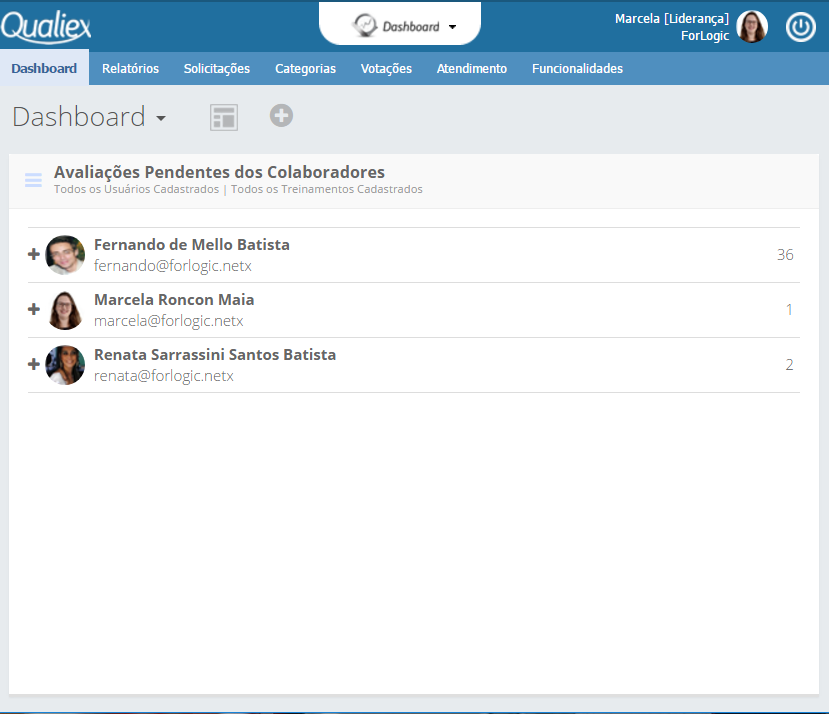
Task: Expand Fernando de Mello Batista's row
Action: click(x=34, y=255)
